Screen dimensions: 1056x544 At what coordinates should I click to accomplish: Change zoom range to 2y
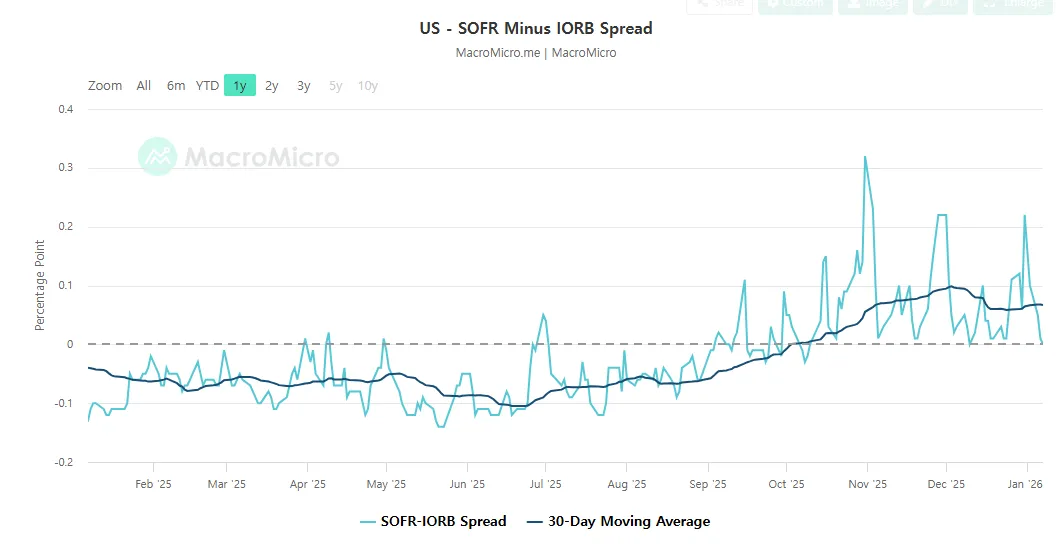[x=272, y=86]
